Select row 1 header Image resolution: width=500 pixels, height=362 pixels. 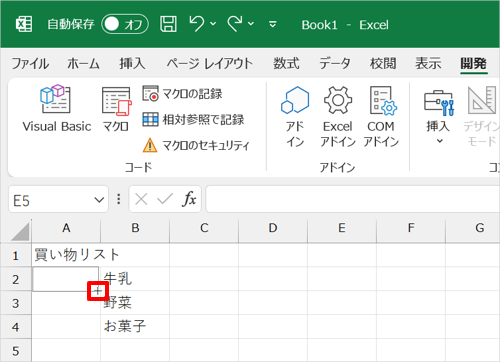16,255
